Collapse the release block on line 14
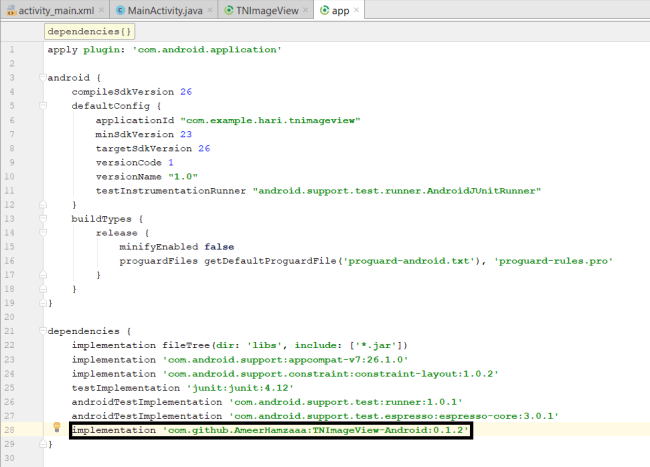650x467 pixels. (43, 232)
